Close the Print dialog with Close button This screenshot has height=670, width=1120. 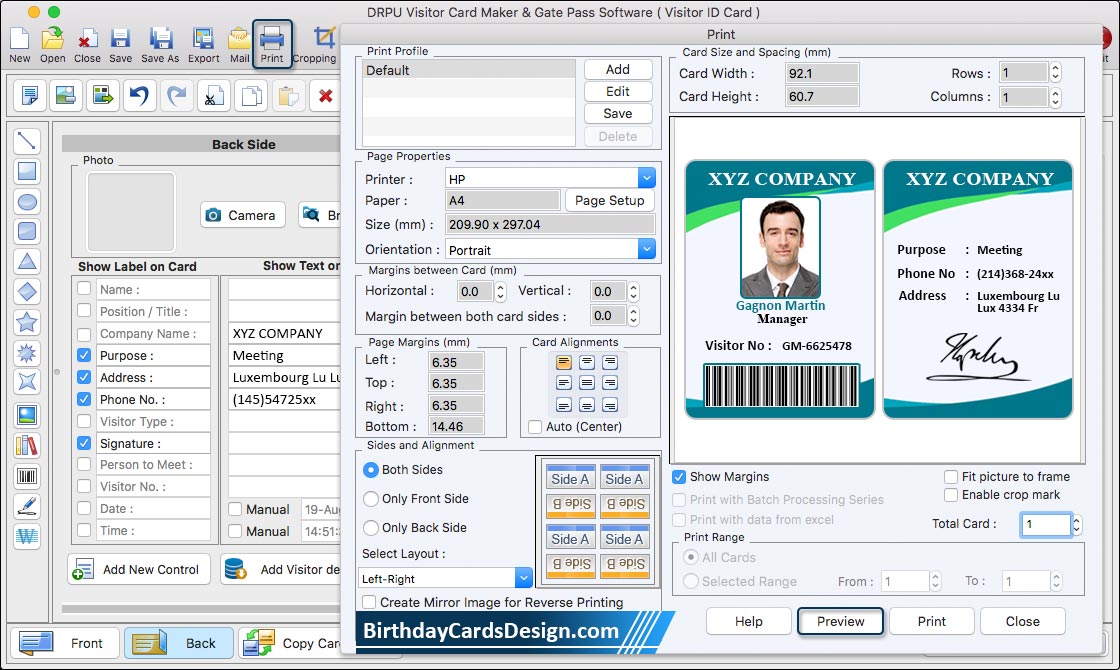coord(1023,621)
